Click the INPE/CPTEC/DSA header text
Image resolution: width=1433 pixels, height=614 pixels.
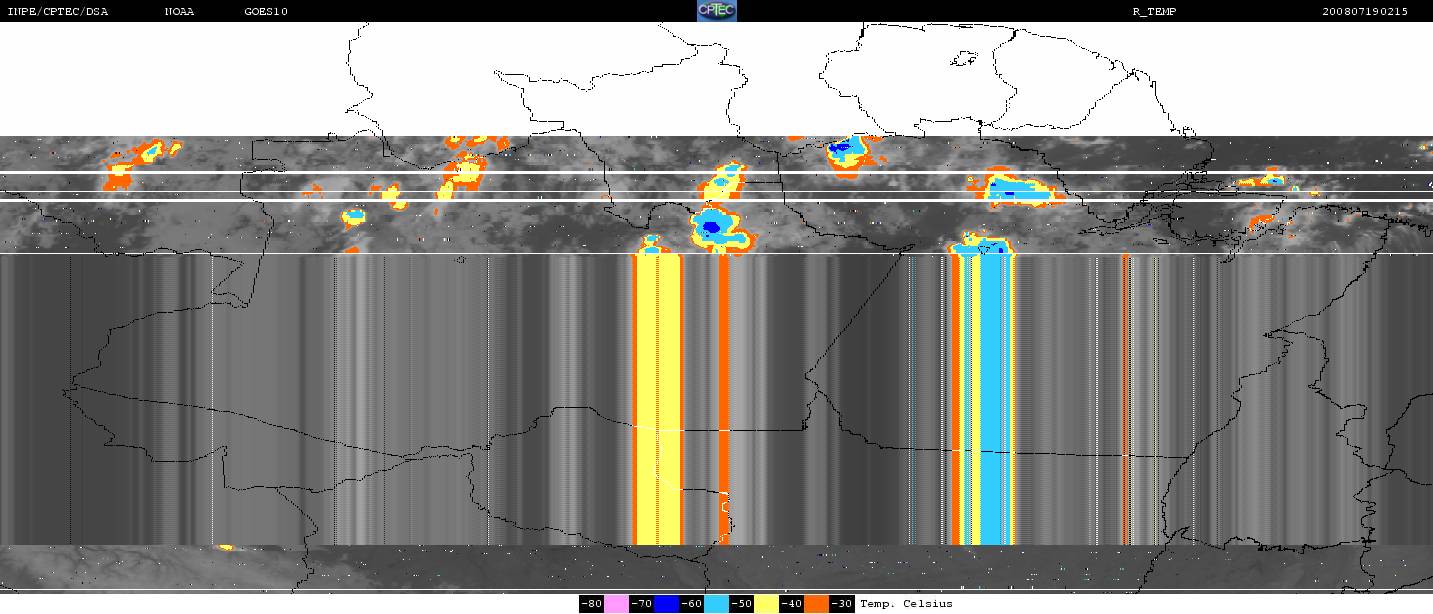coord(57,12)
